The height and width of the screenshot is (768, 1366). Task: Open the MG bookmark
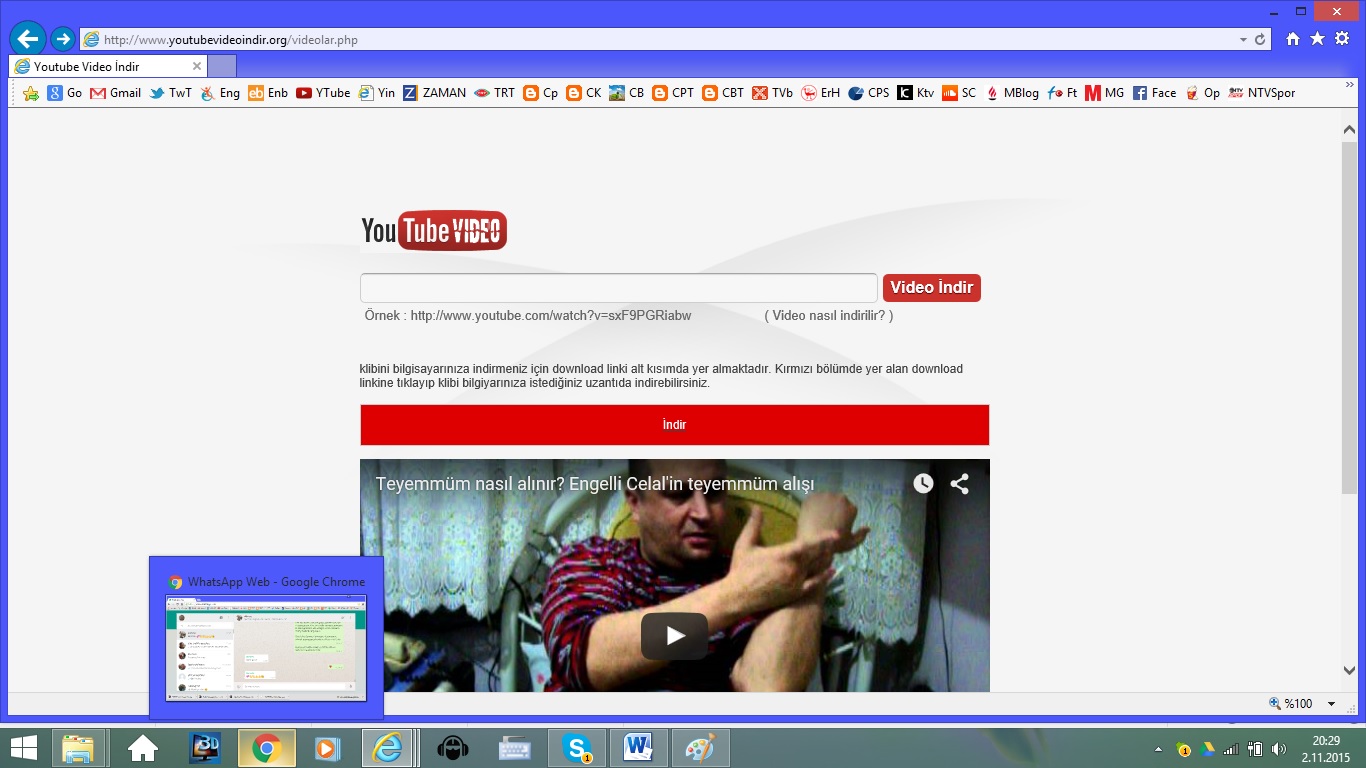[x=1105, y=93]
